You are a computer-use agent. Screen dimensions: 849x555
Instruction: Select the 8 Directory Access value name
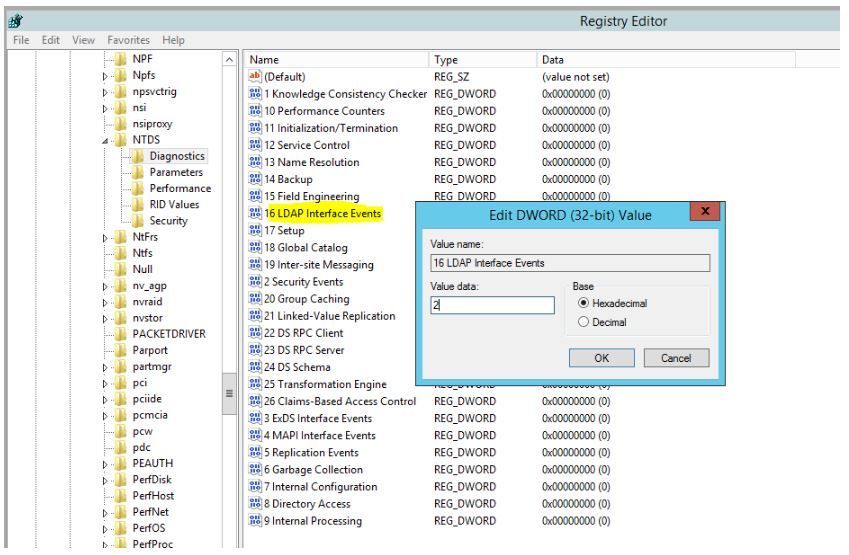pyautogui.click(x=308, y=504)
